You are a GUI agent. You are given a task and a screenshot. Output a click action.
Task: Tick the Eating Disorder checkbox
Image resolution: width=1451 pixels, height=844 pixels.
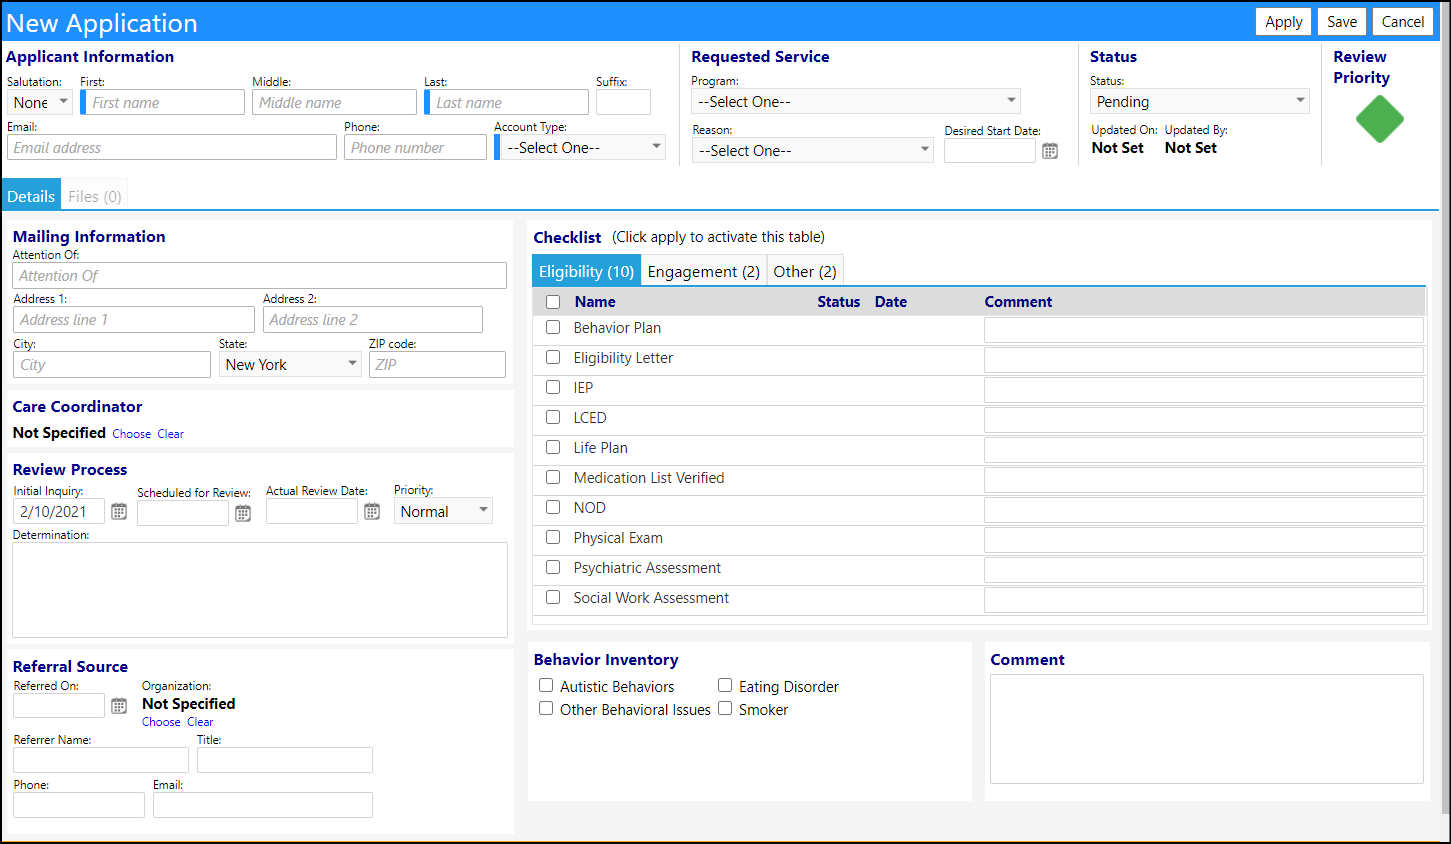tap(725, 685)
